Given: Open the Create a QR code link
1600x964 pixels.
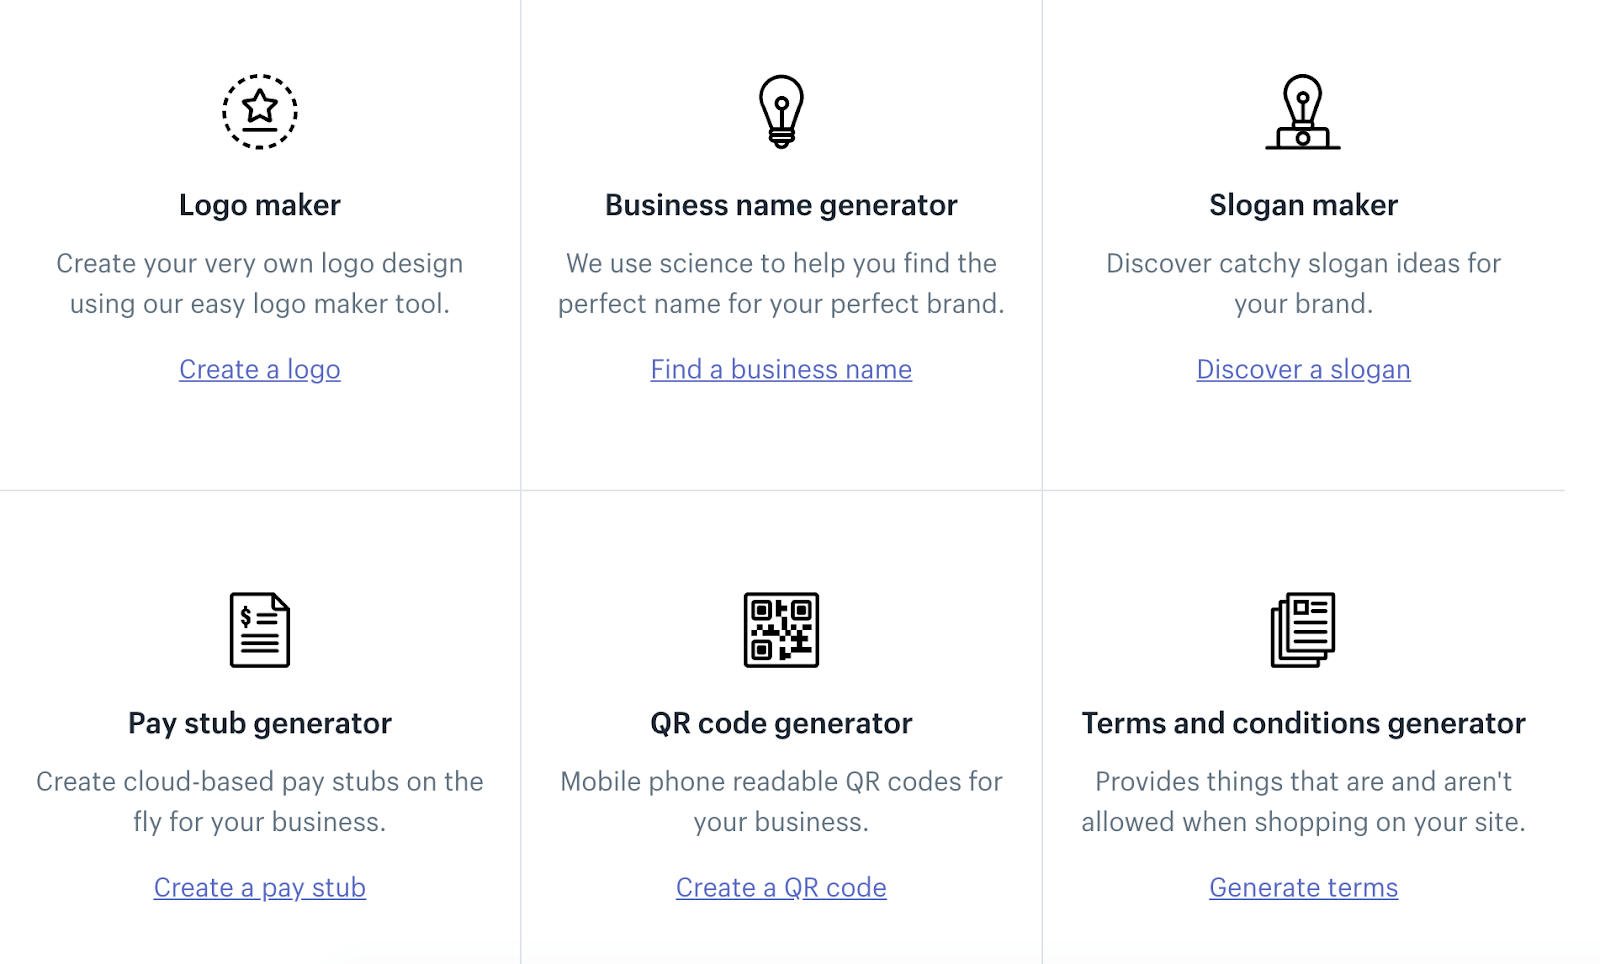Looking at the screenshot, I should [781, 887].
